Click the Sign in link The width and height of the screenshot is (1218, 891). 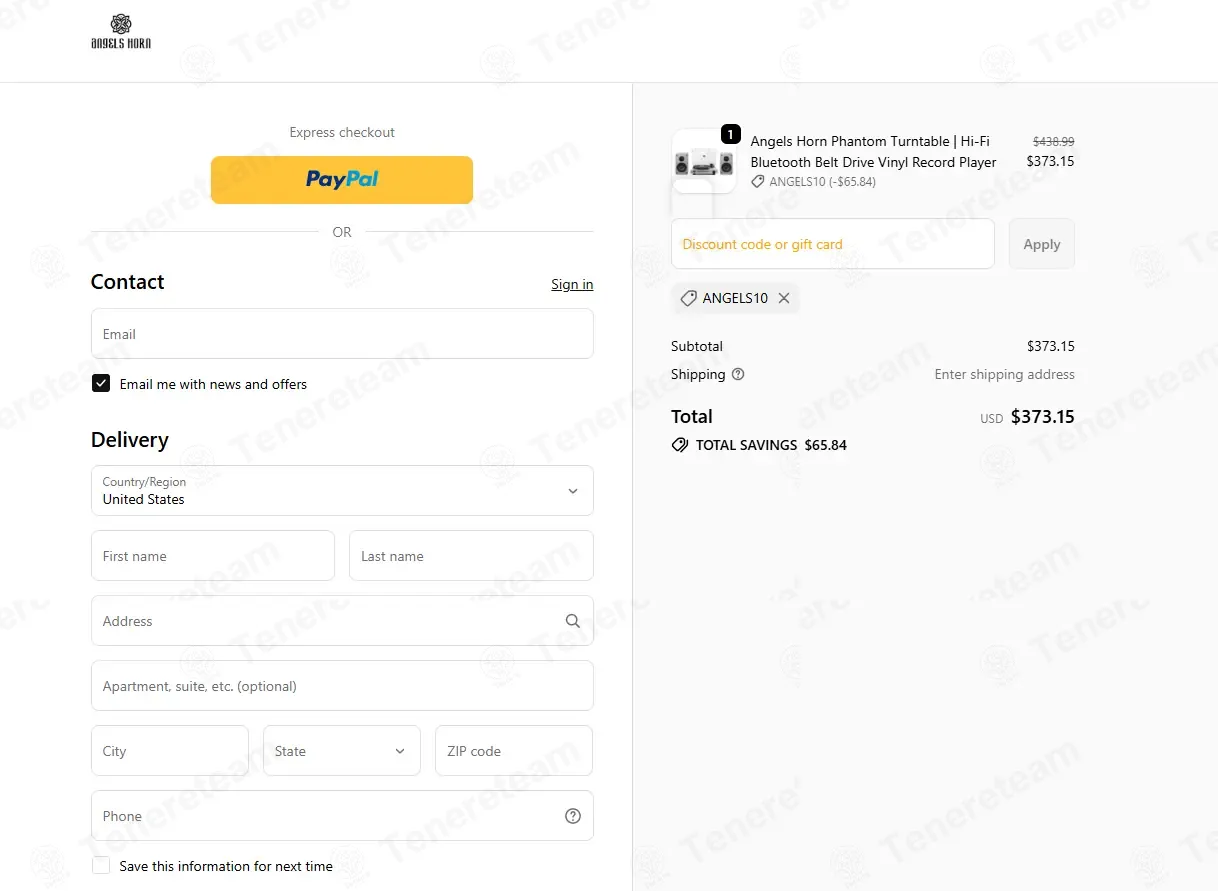coord(572,284)
